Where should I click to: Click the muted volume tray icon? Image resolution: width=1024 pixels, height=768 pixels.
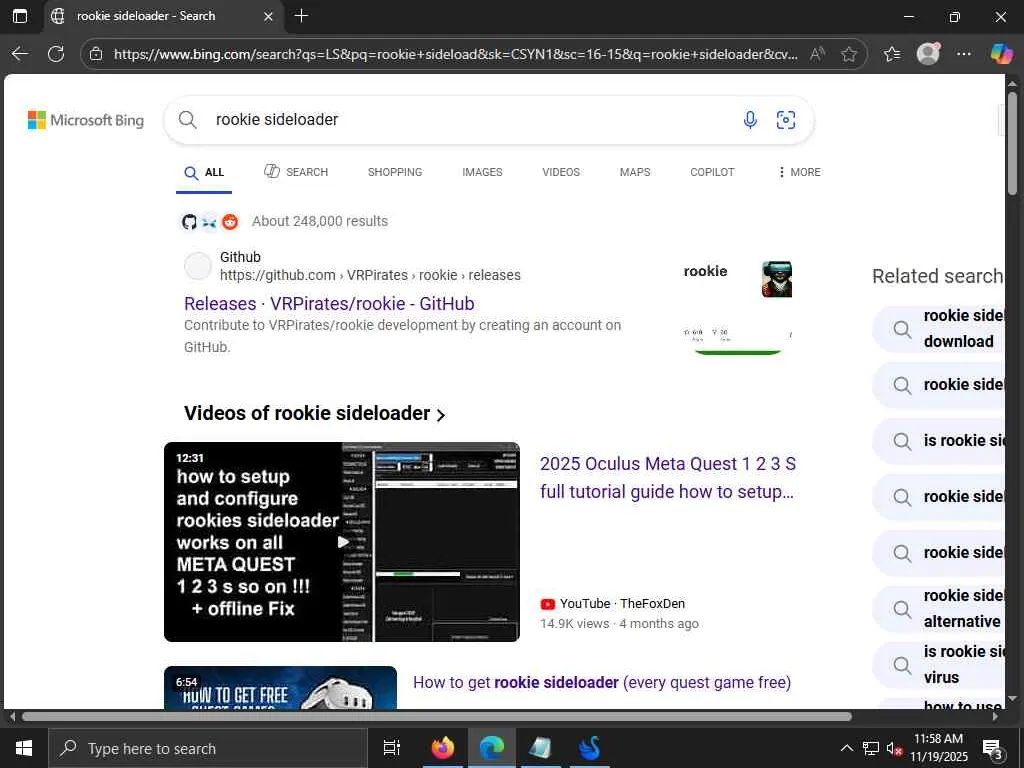894,749
